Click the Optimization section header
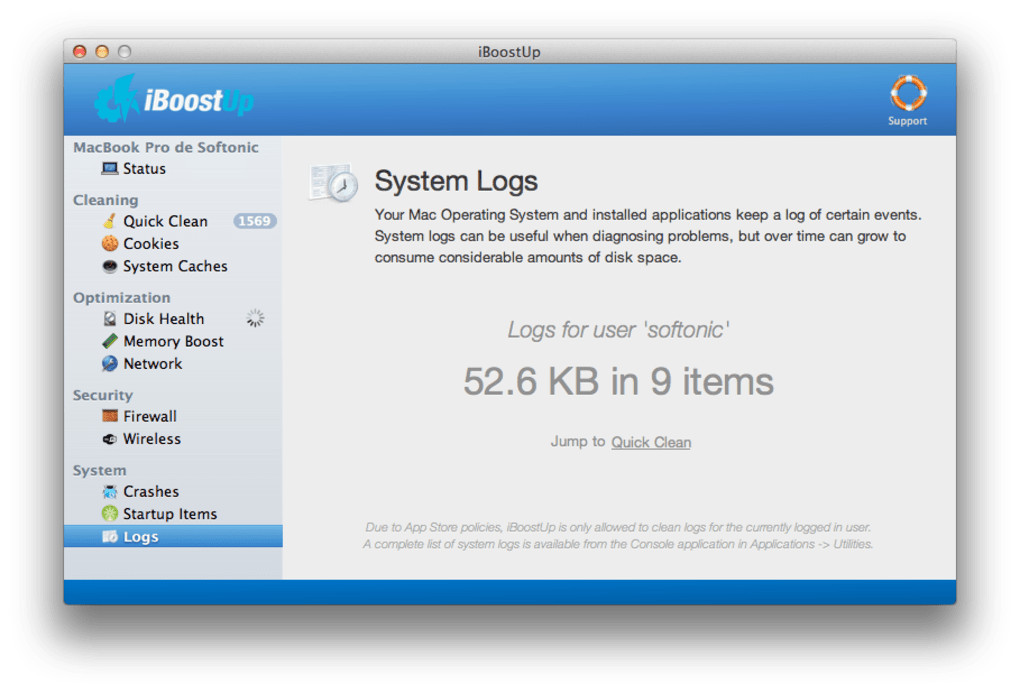The width and height of the screenshot is (1020, 693). pyautogui.click(x=122, y=297)
